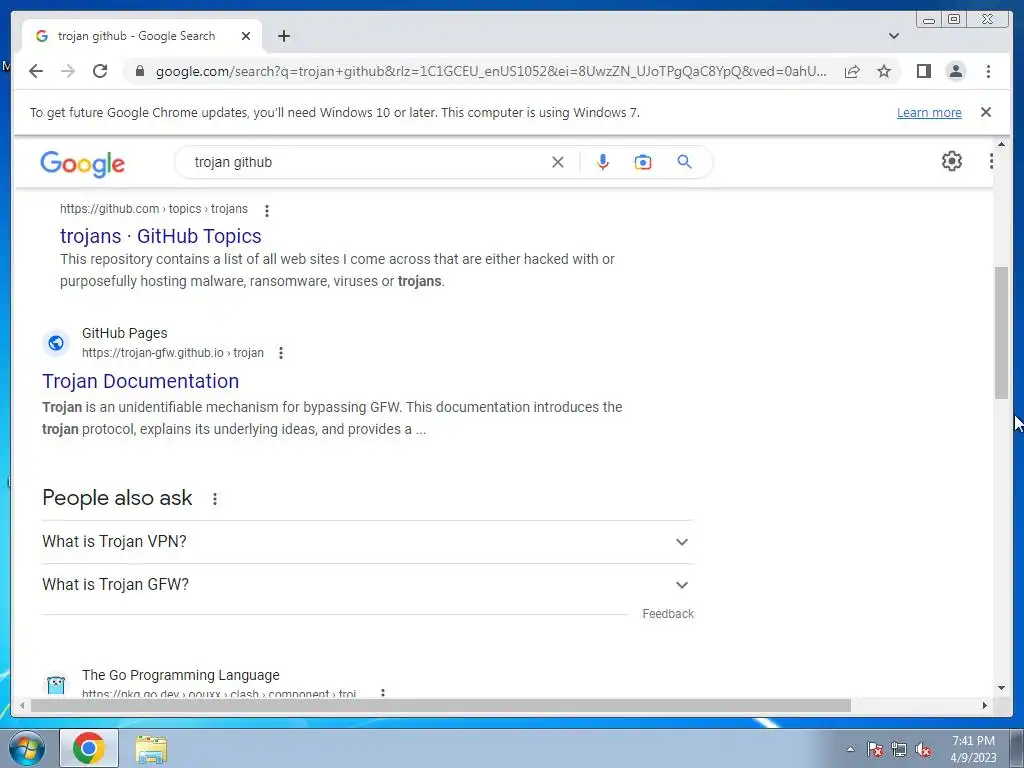Click the github.com › topics › trojans breadcrumb
Screen dimensions: 1024x768
(154, 209)
